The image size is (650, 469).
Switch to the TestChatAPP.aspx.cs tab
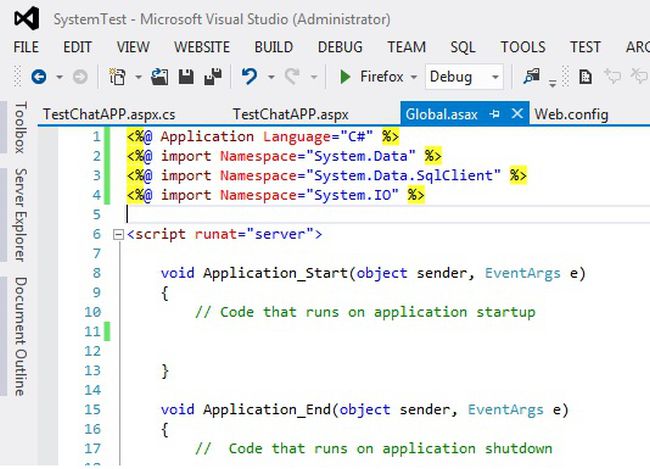109,114
